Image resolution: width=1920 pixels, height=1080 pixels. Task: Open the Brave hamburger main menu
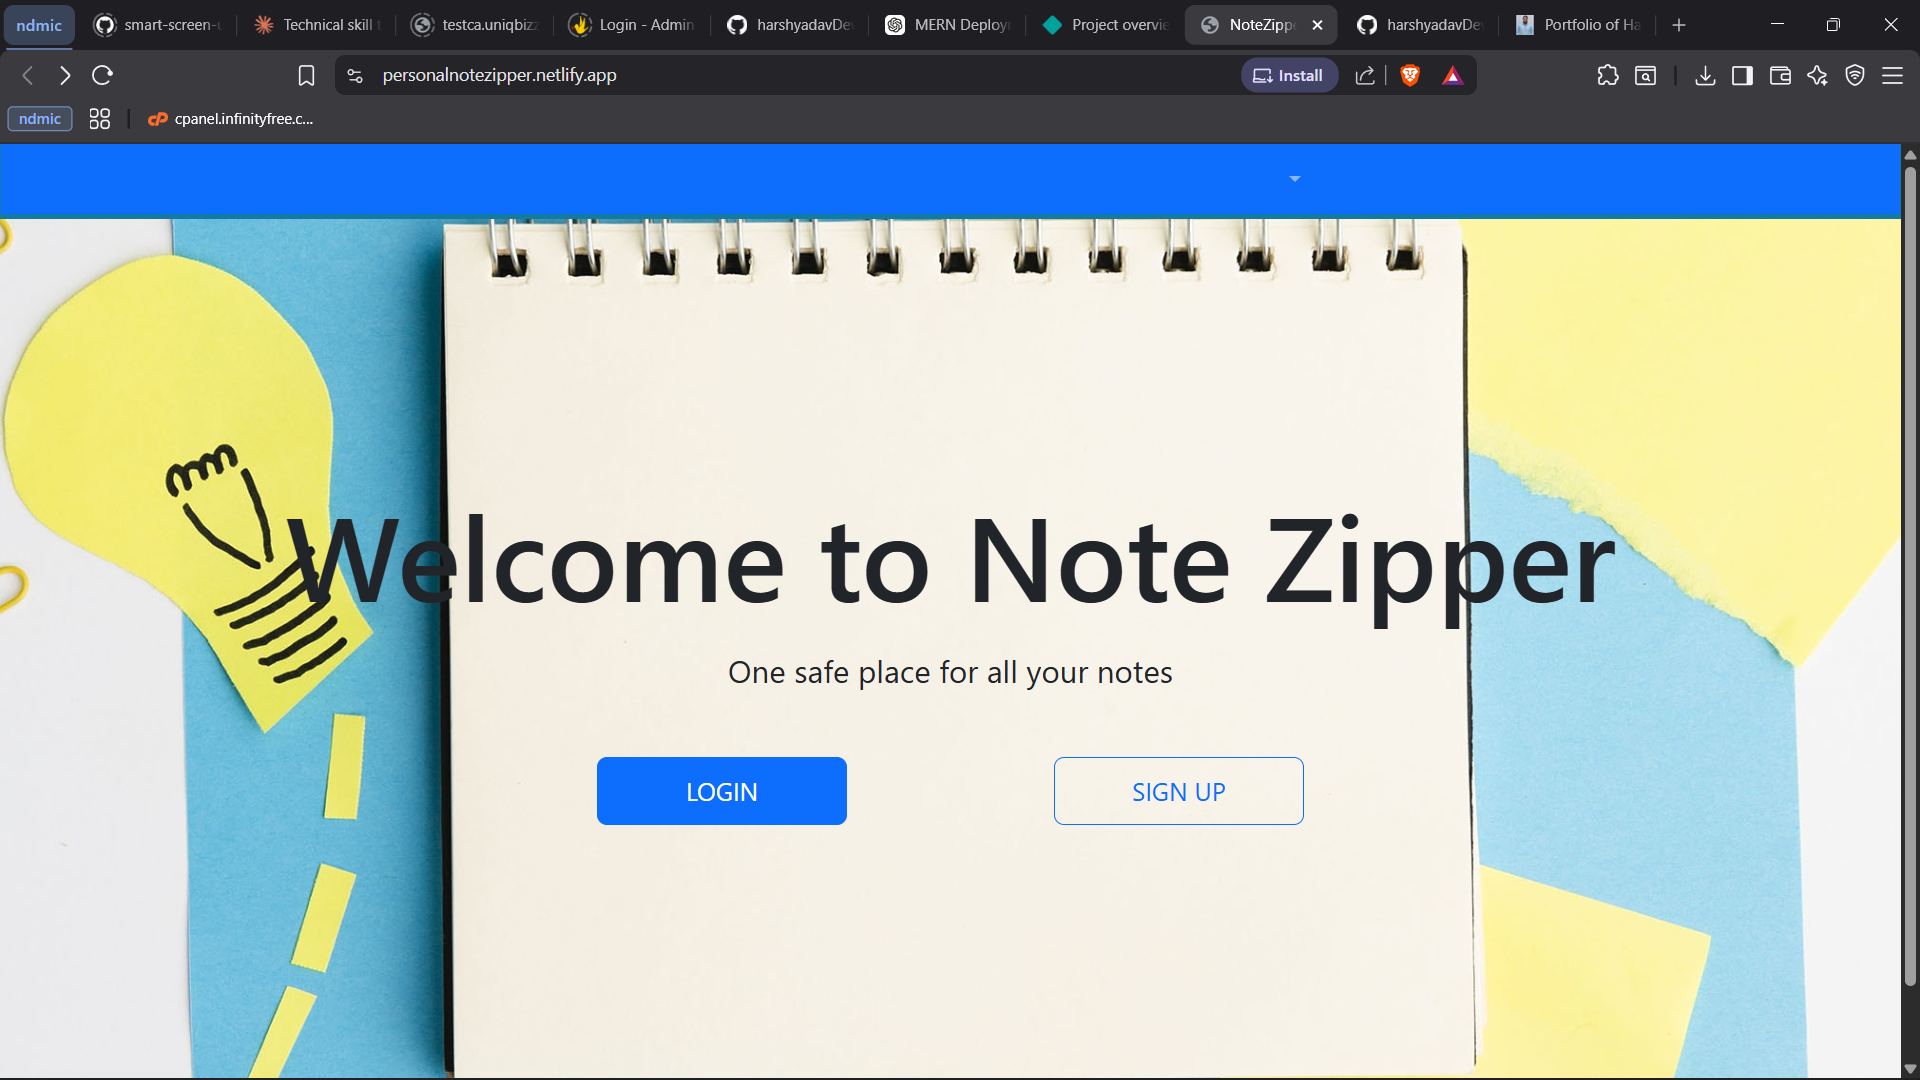click(1892, 75)
